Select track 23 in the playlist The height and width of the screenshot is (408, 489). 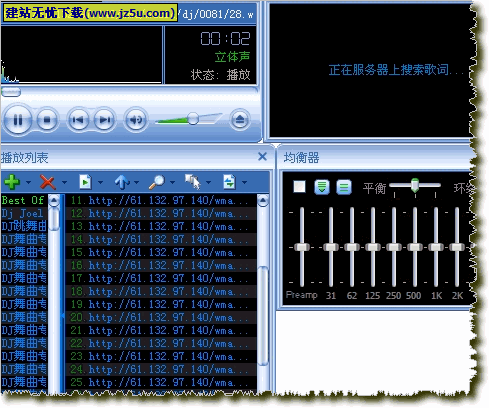pos(161,356)
